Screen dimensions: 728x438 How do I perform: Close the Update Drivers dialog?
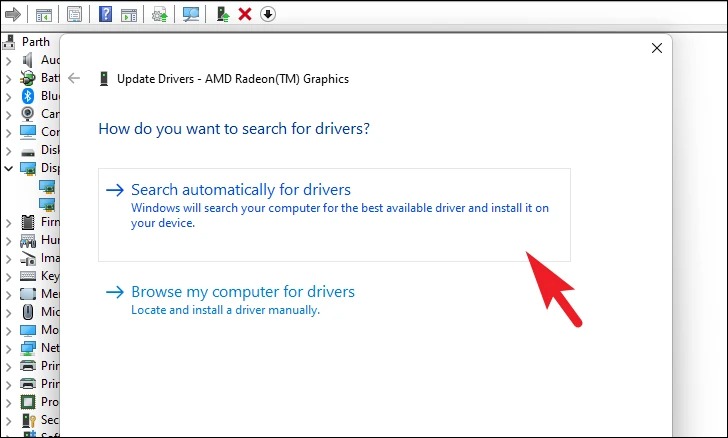656,48
